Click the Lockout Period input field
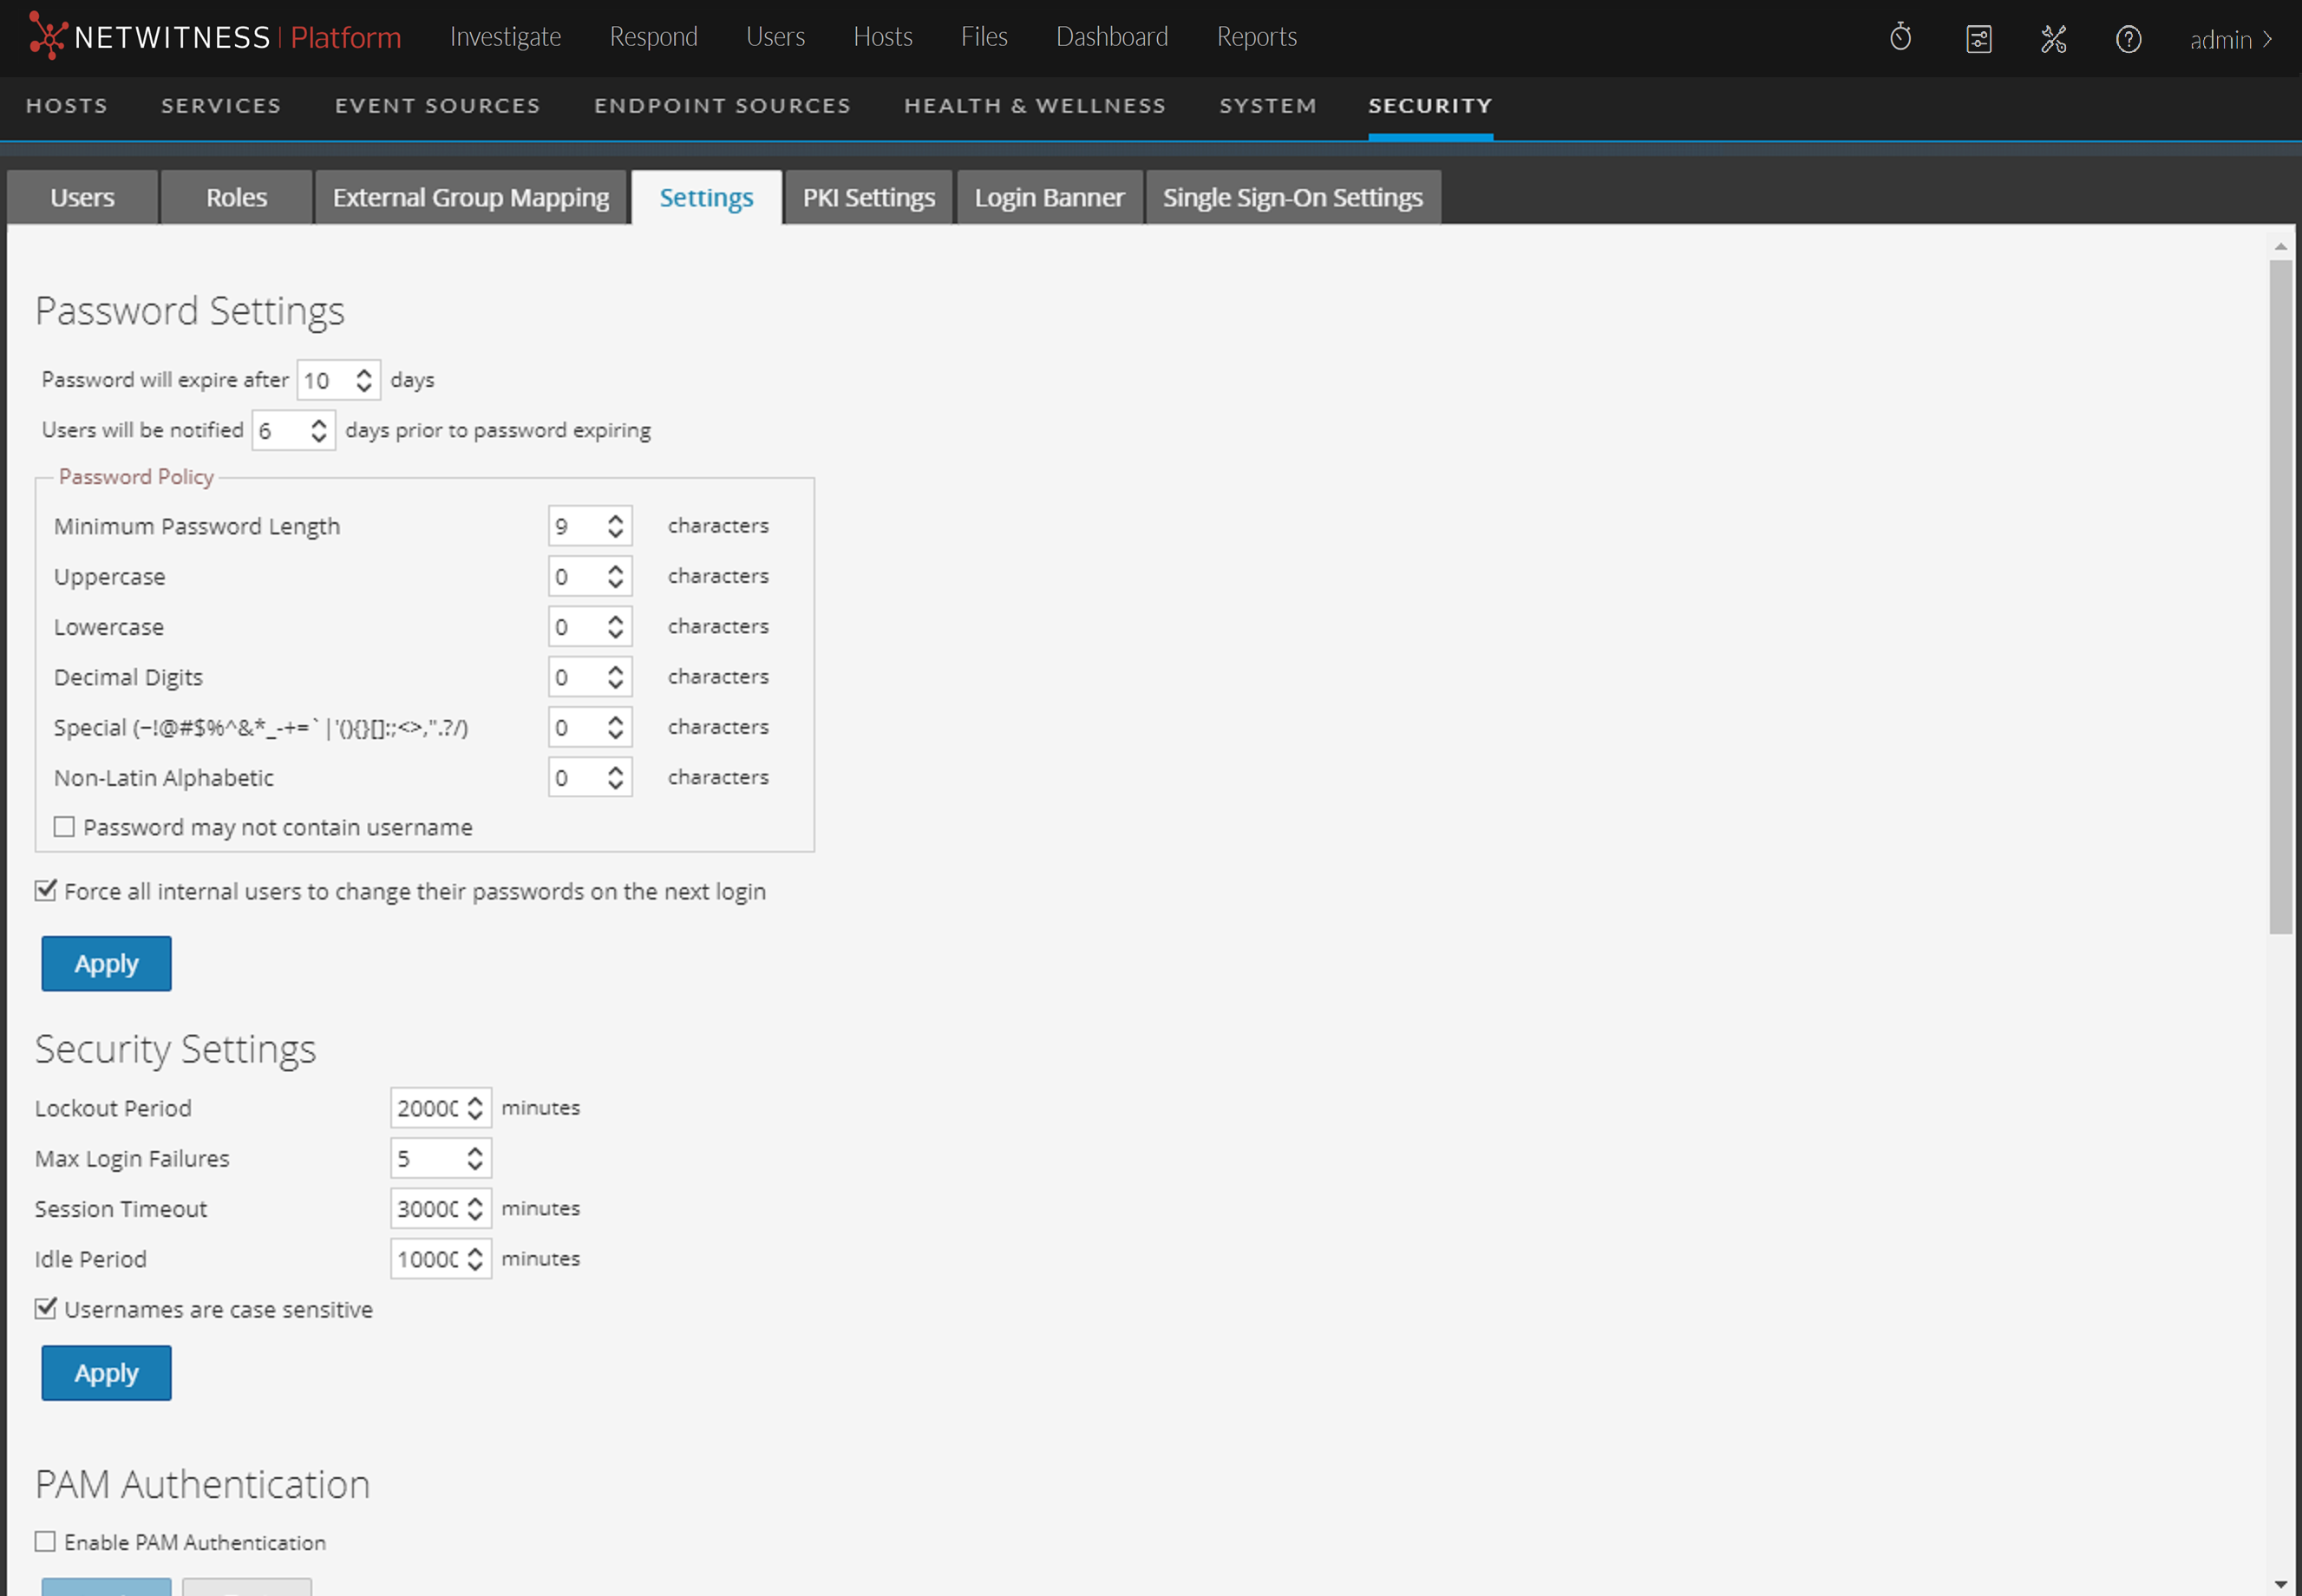Viewport: 2302px width, 1596px height. [427, 1108]
